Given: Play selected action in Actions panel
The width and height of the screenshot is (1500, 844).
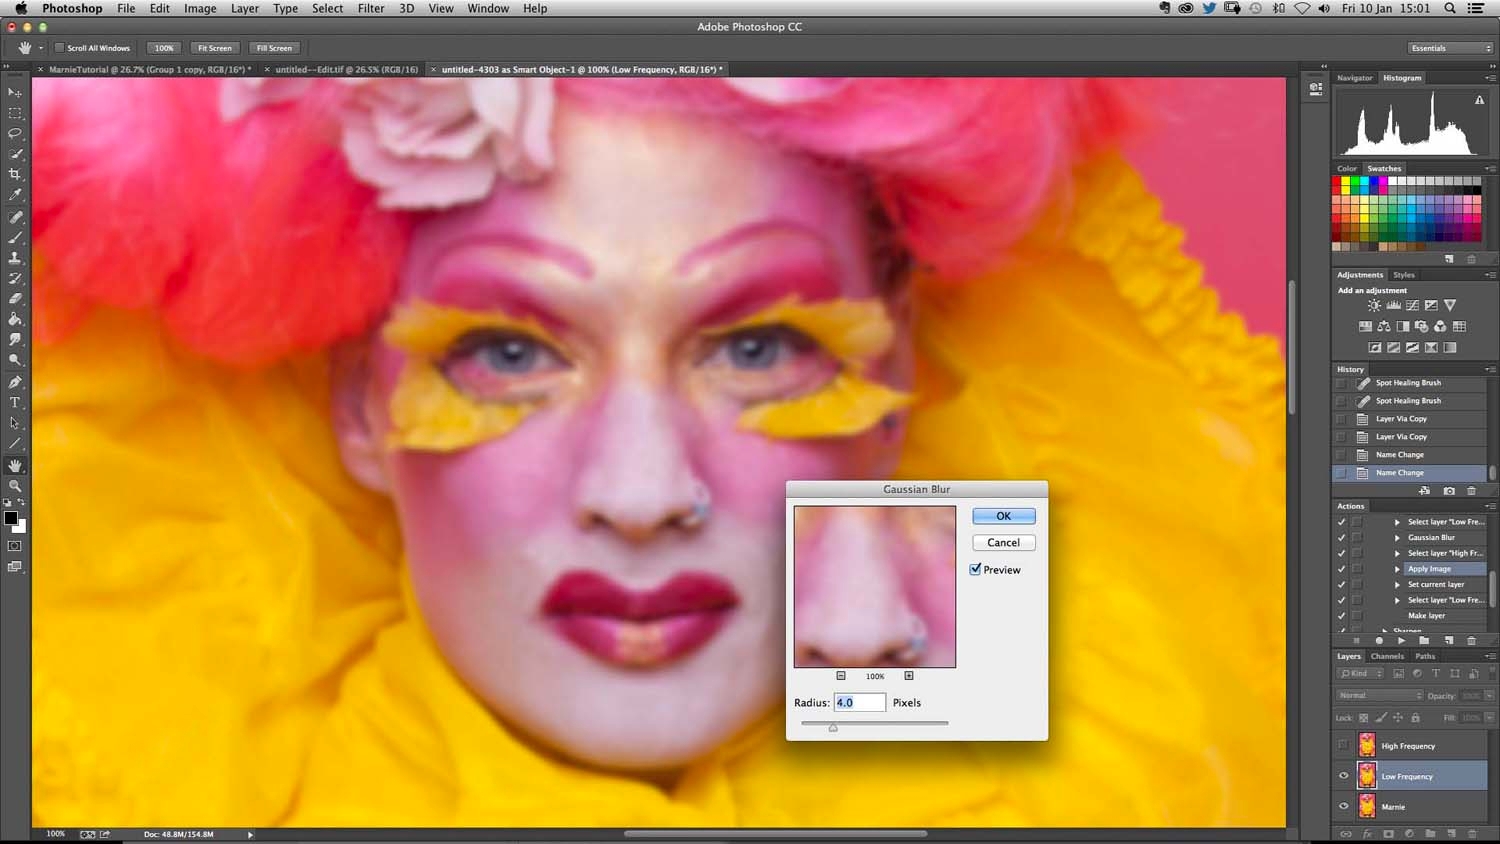Looking at the screenshot, I should pyautogui.click(x=1401, y=640).
